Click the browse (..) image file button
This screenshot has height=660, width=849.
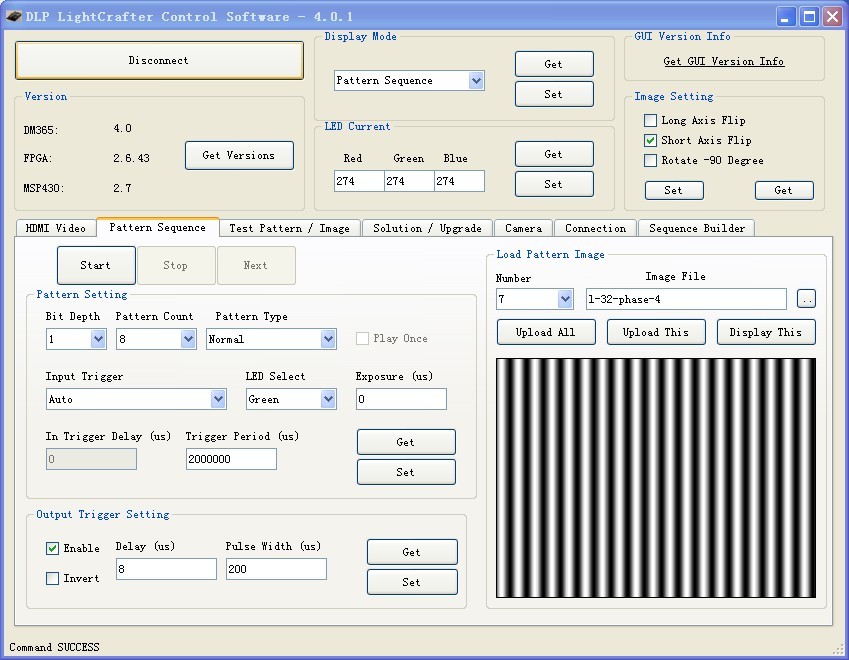click(x=806, y=299)
